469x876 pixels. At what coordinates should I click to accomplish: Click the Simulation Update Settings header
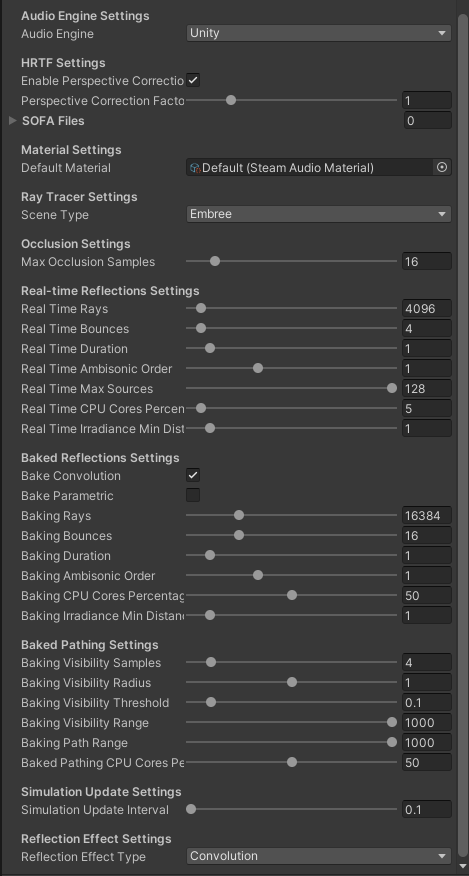point(101,792)
